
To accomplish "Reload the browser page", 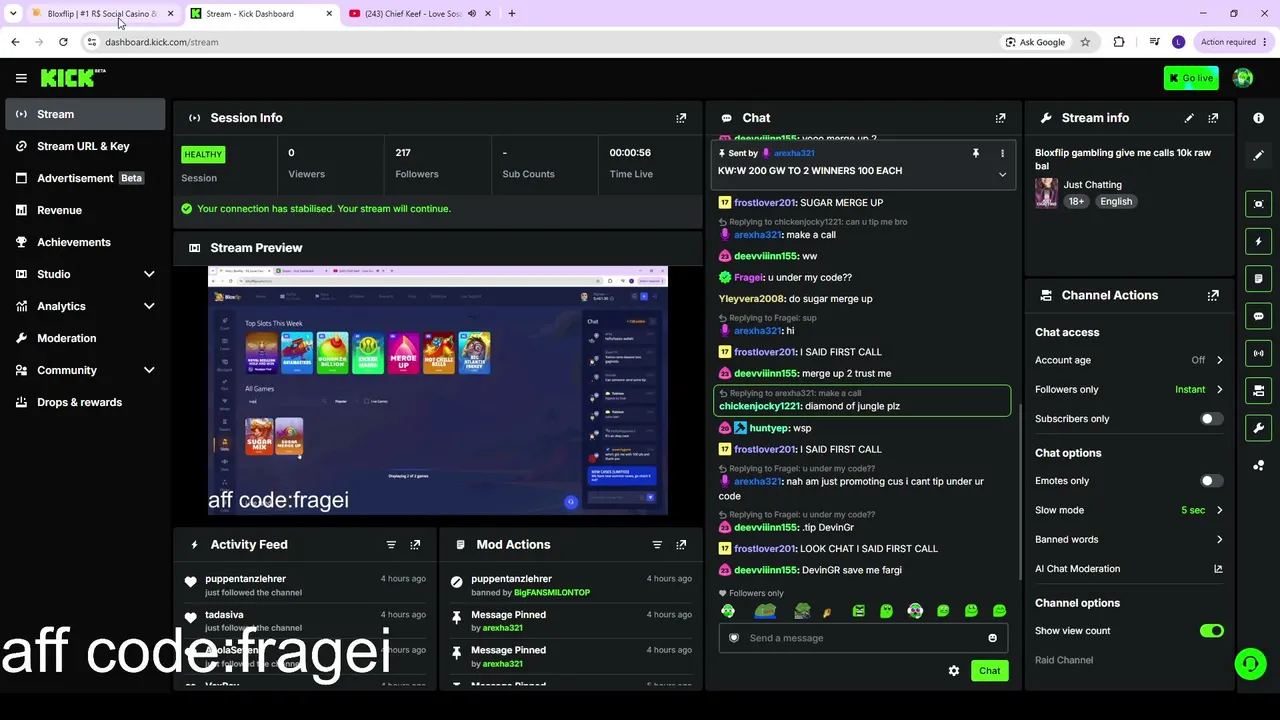I will click(x=63, y=42).
